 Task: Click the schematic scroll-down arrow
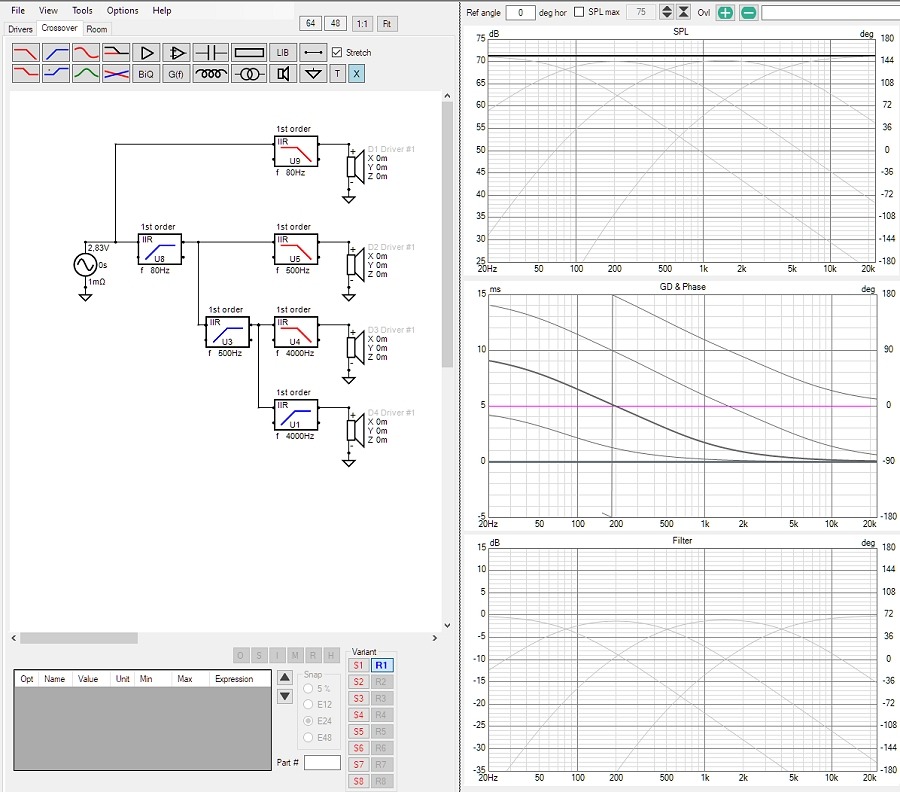tap(447, 626)
